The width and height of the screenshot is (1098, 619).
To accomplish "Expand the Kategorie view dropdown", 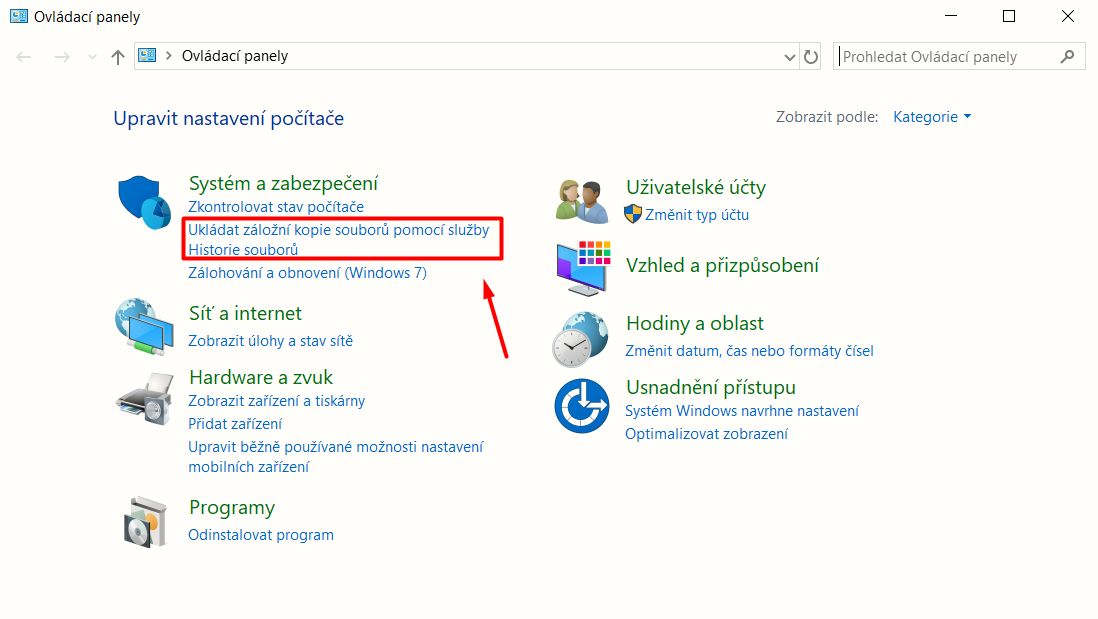I will point(932,117).
